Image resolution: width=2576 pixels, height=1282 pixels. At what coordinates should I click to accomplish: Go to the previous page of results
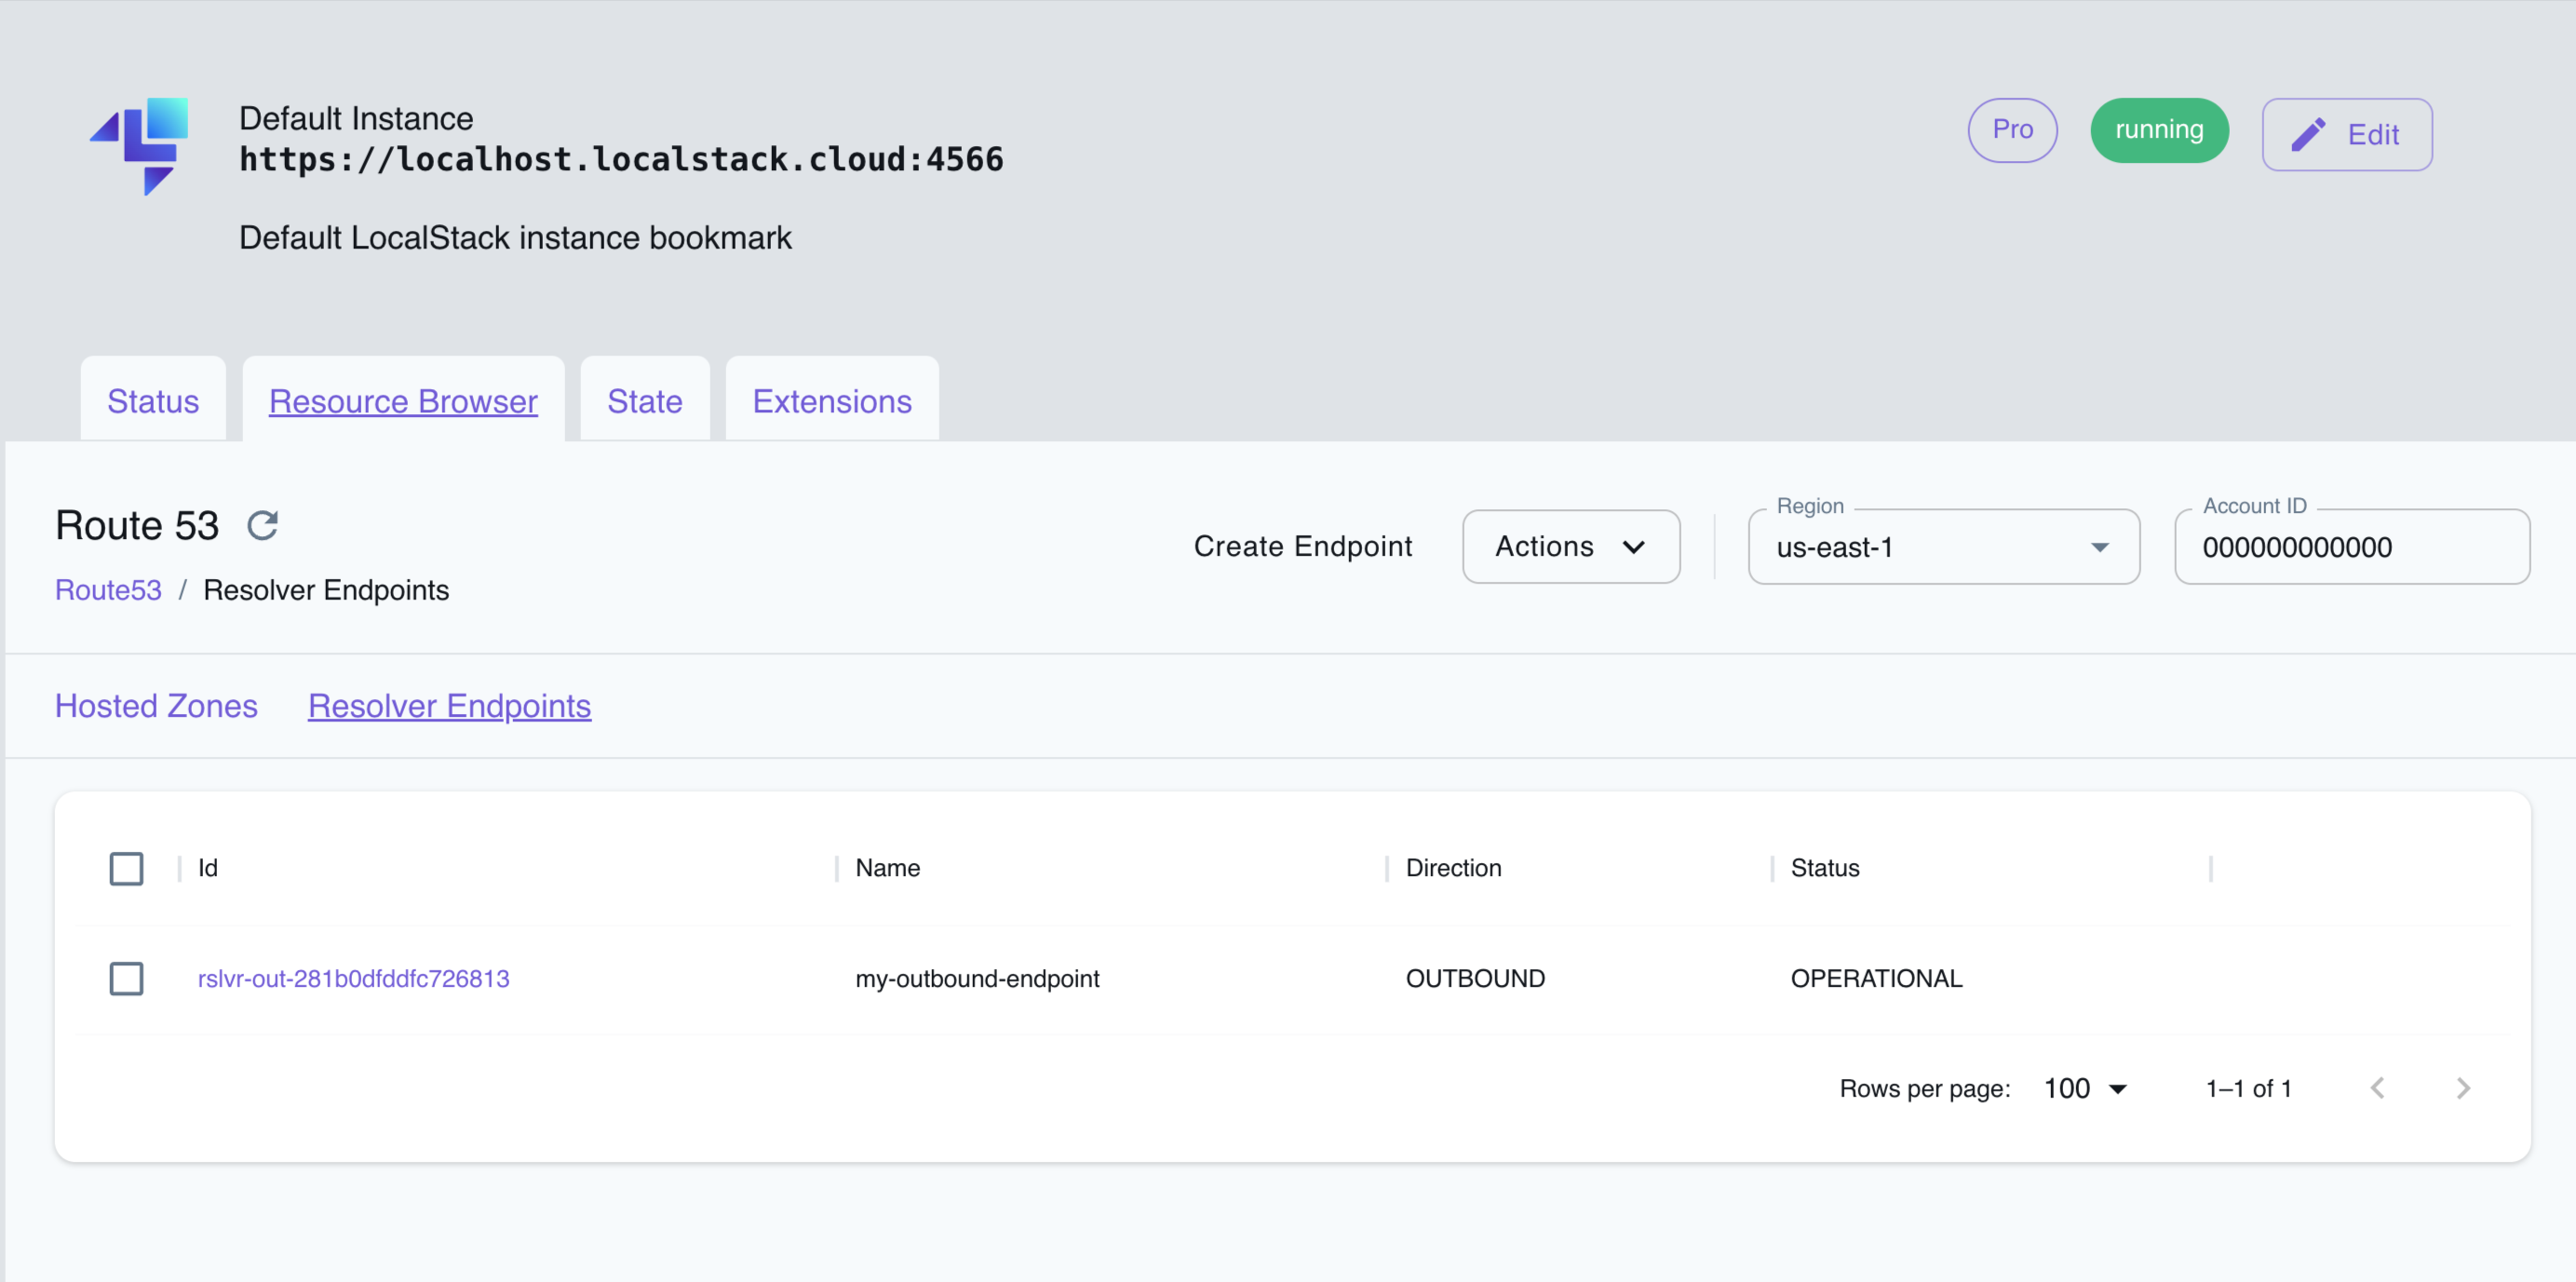[2379, 1088]
